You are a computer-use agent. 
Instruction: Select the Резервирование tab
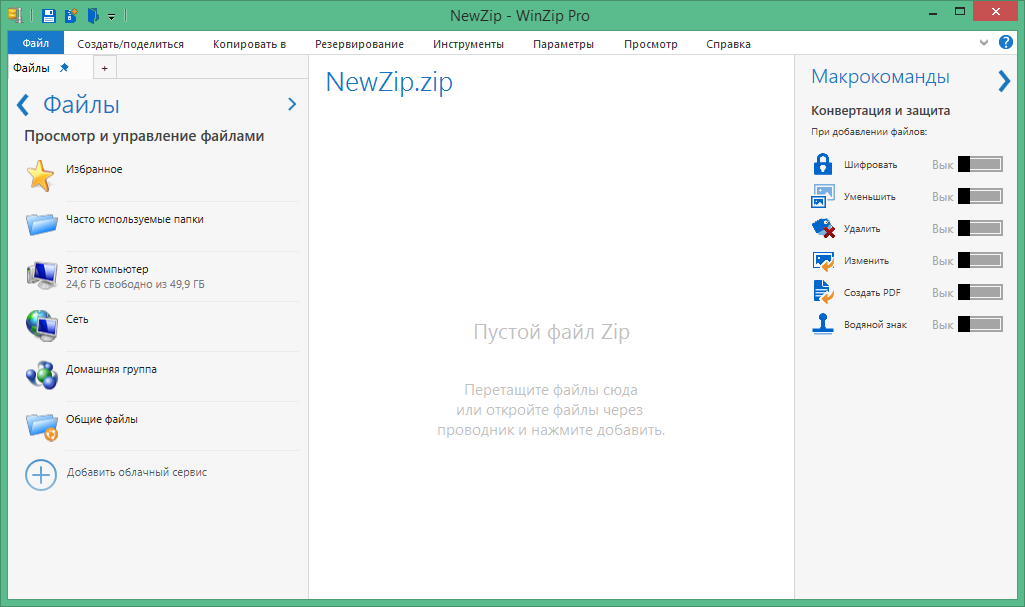point(359,44)
